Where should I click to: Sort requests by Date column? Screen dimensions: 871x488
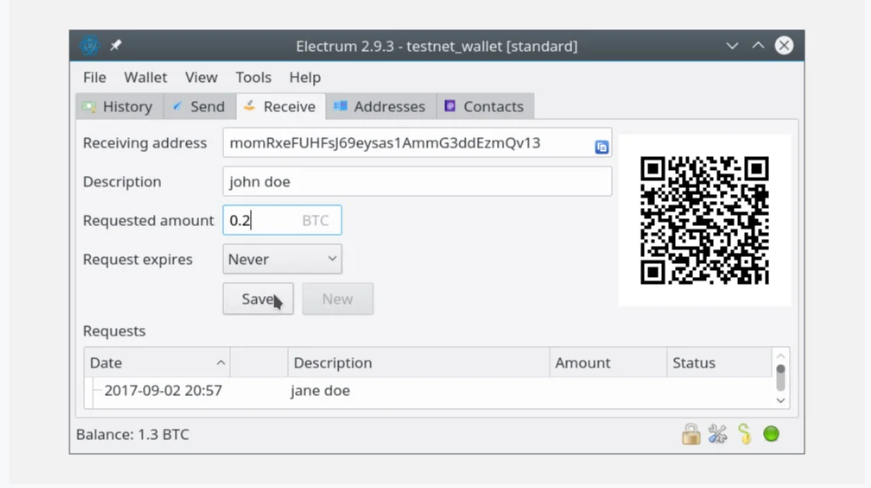pos(157,363)
